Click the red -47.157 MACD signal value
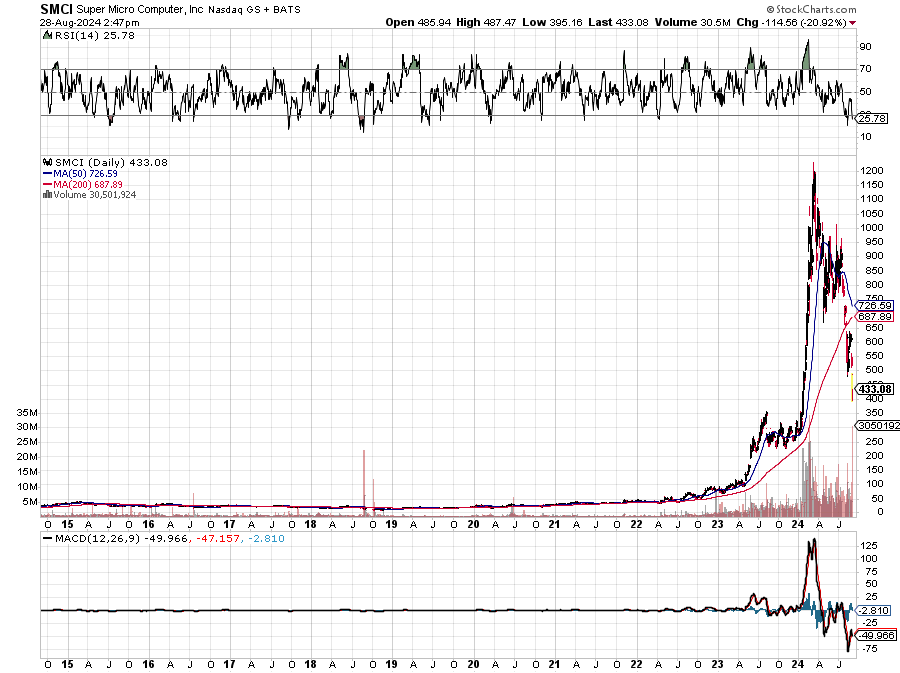 [x=218, y=538]
